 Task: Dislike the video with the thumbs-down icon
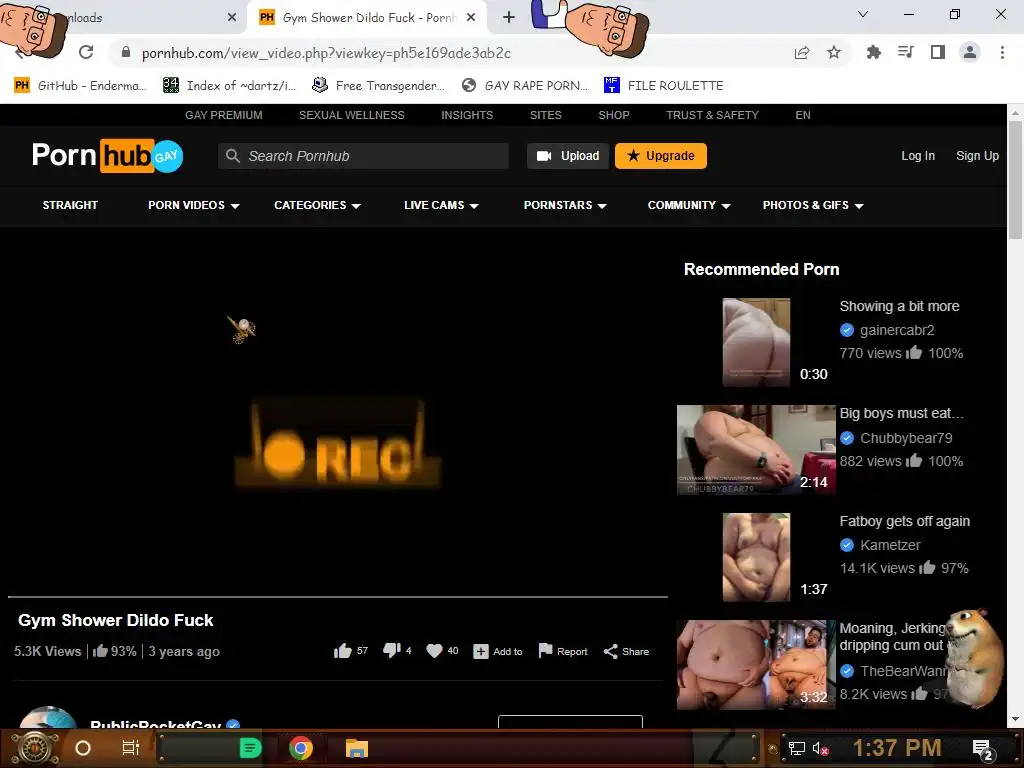392,650
